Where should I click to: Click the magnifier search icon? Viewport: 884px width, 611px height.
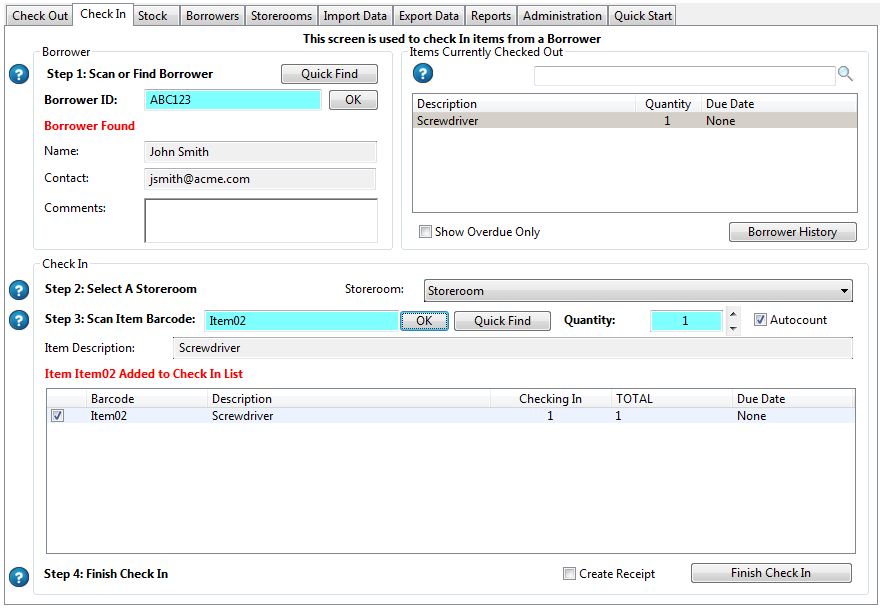[x=846, y=74]
